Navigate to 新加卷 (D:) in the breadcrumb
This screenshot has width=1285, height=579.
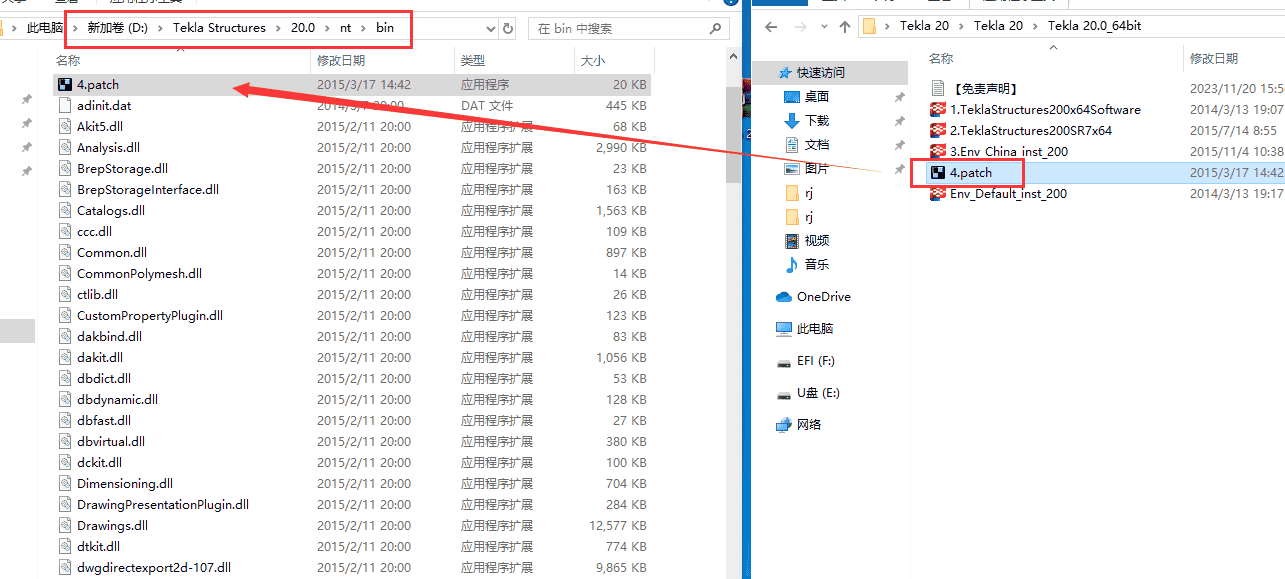coord(116,27)
